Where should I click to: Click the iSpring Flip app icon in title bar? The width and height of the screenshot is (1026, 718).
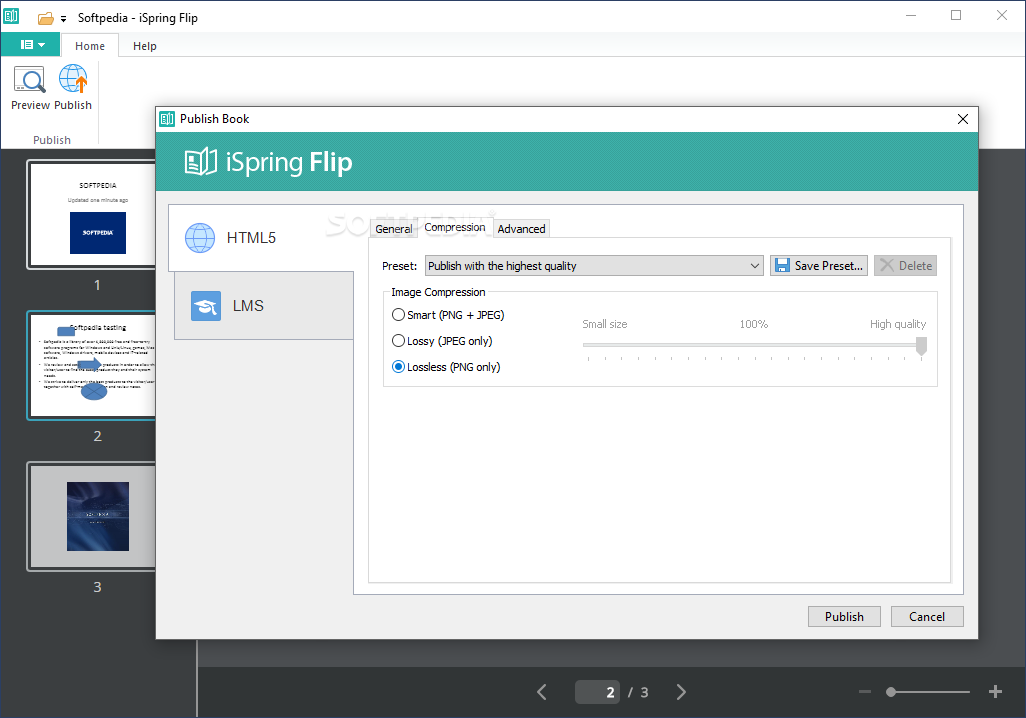click(11, 16)
